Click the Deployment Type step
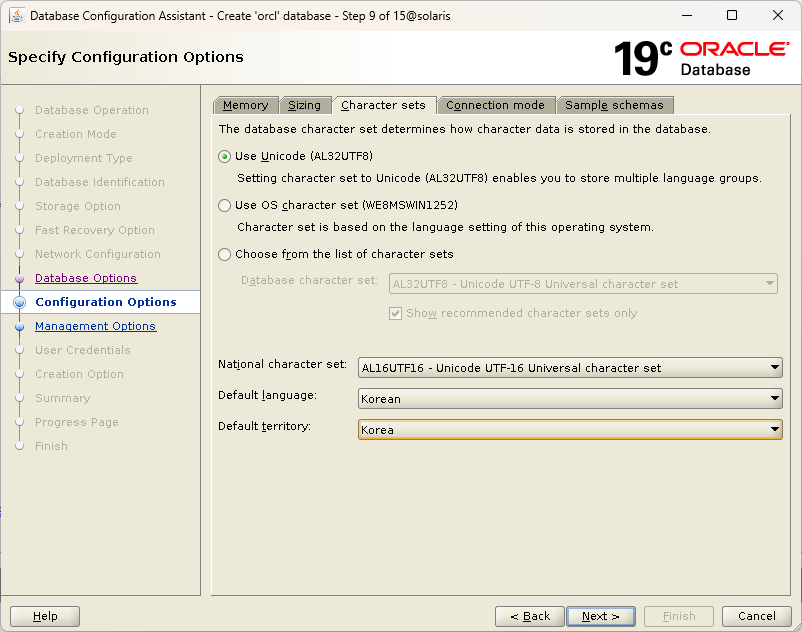Screen dimensions: 802x632 pos(84,158)
